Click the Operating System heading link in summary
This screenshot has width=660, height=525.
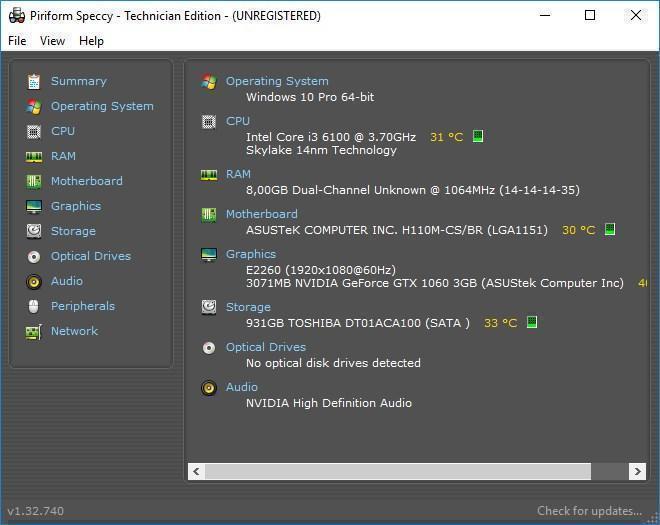click(x=277, y=81)
